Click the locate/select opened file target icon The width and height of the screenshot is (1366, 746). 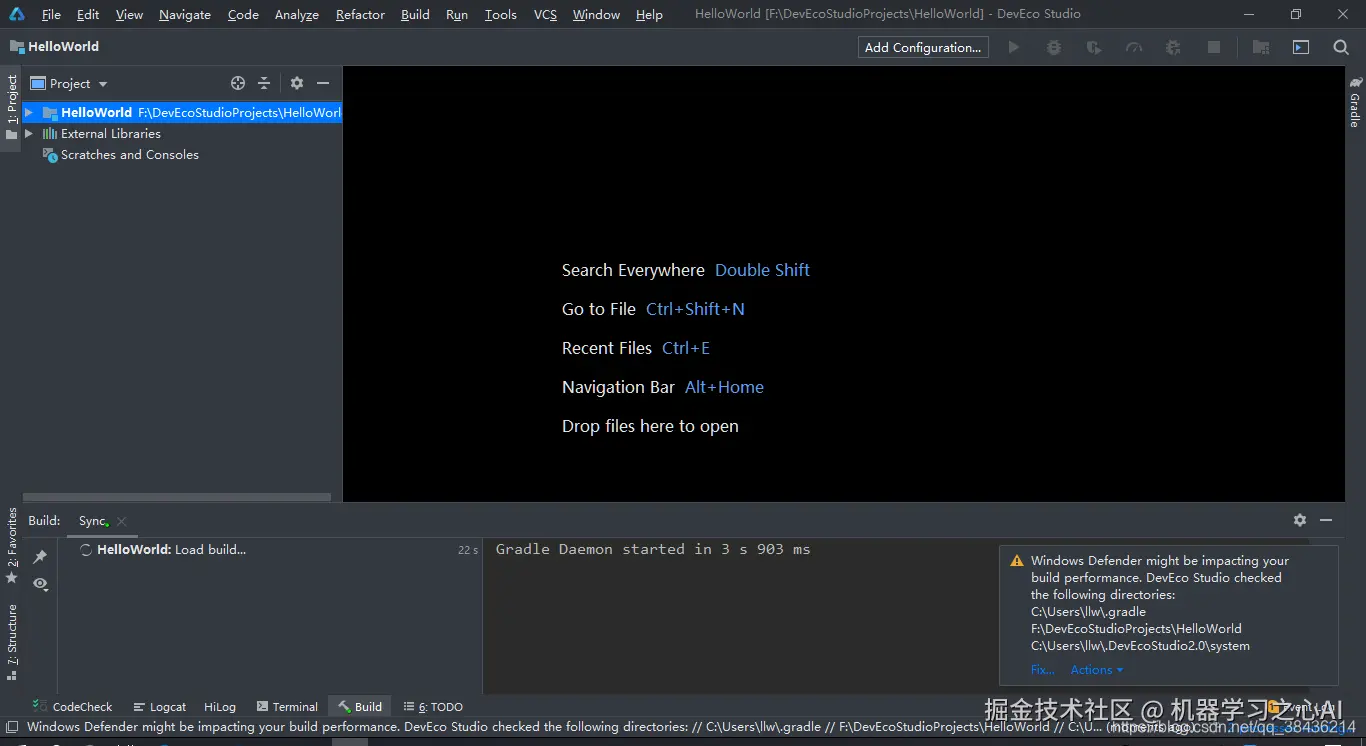click(x=238, y=84)
